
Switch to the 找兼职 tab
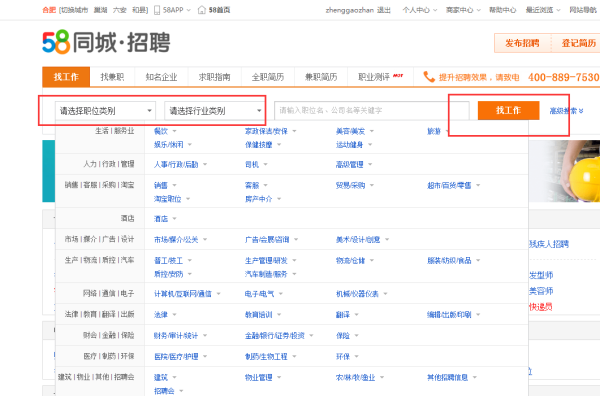[112, 77]
